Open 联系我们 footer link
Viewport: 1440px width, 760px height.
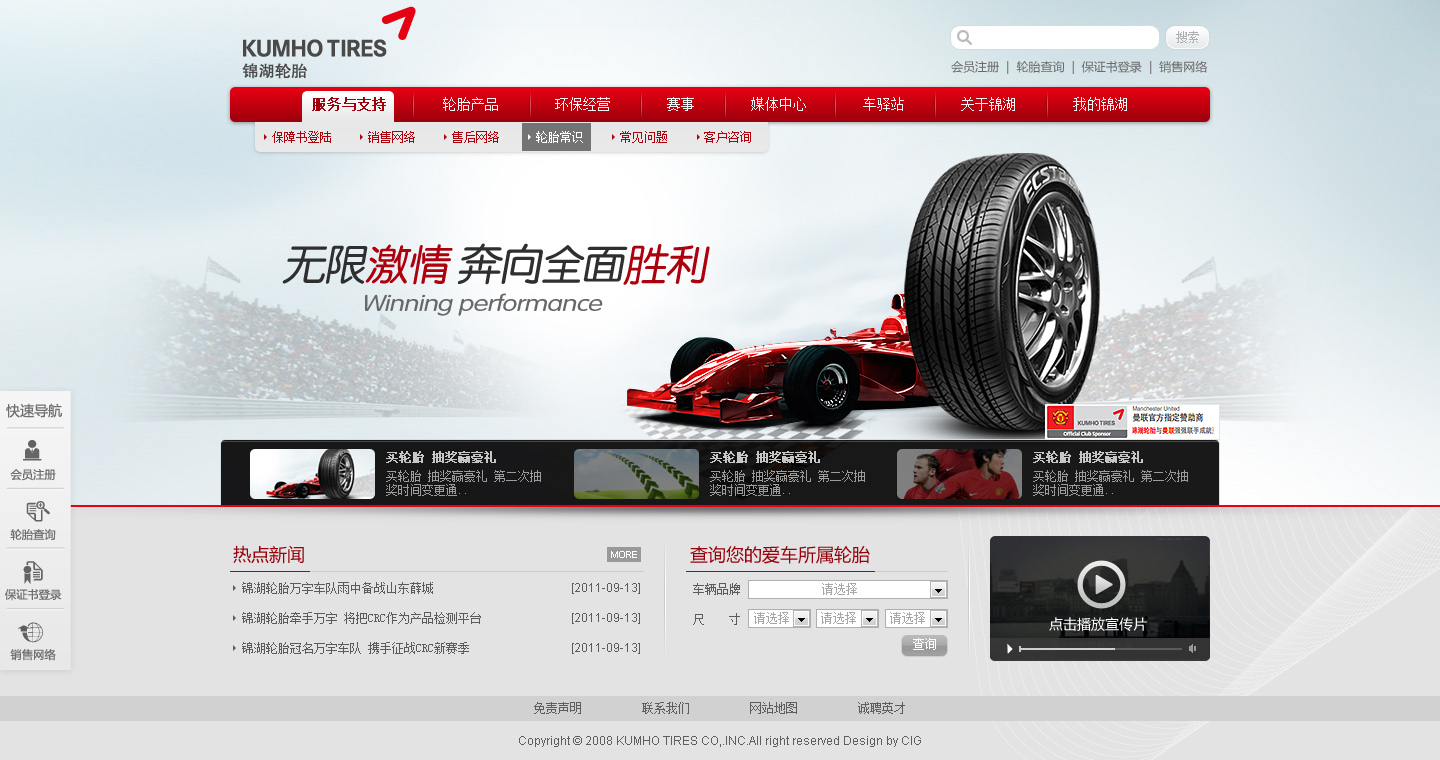[x=665, y=708]
